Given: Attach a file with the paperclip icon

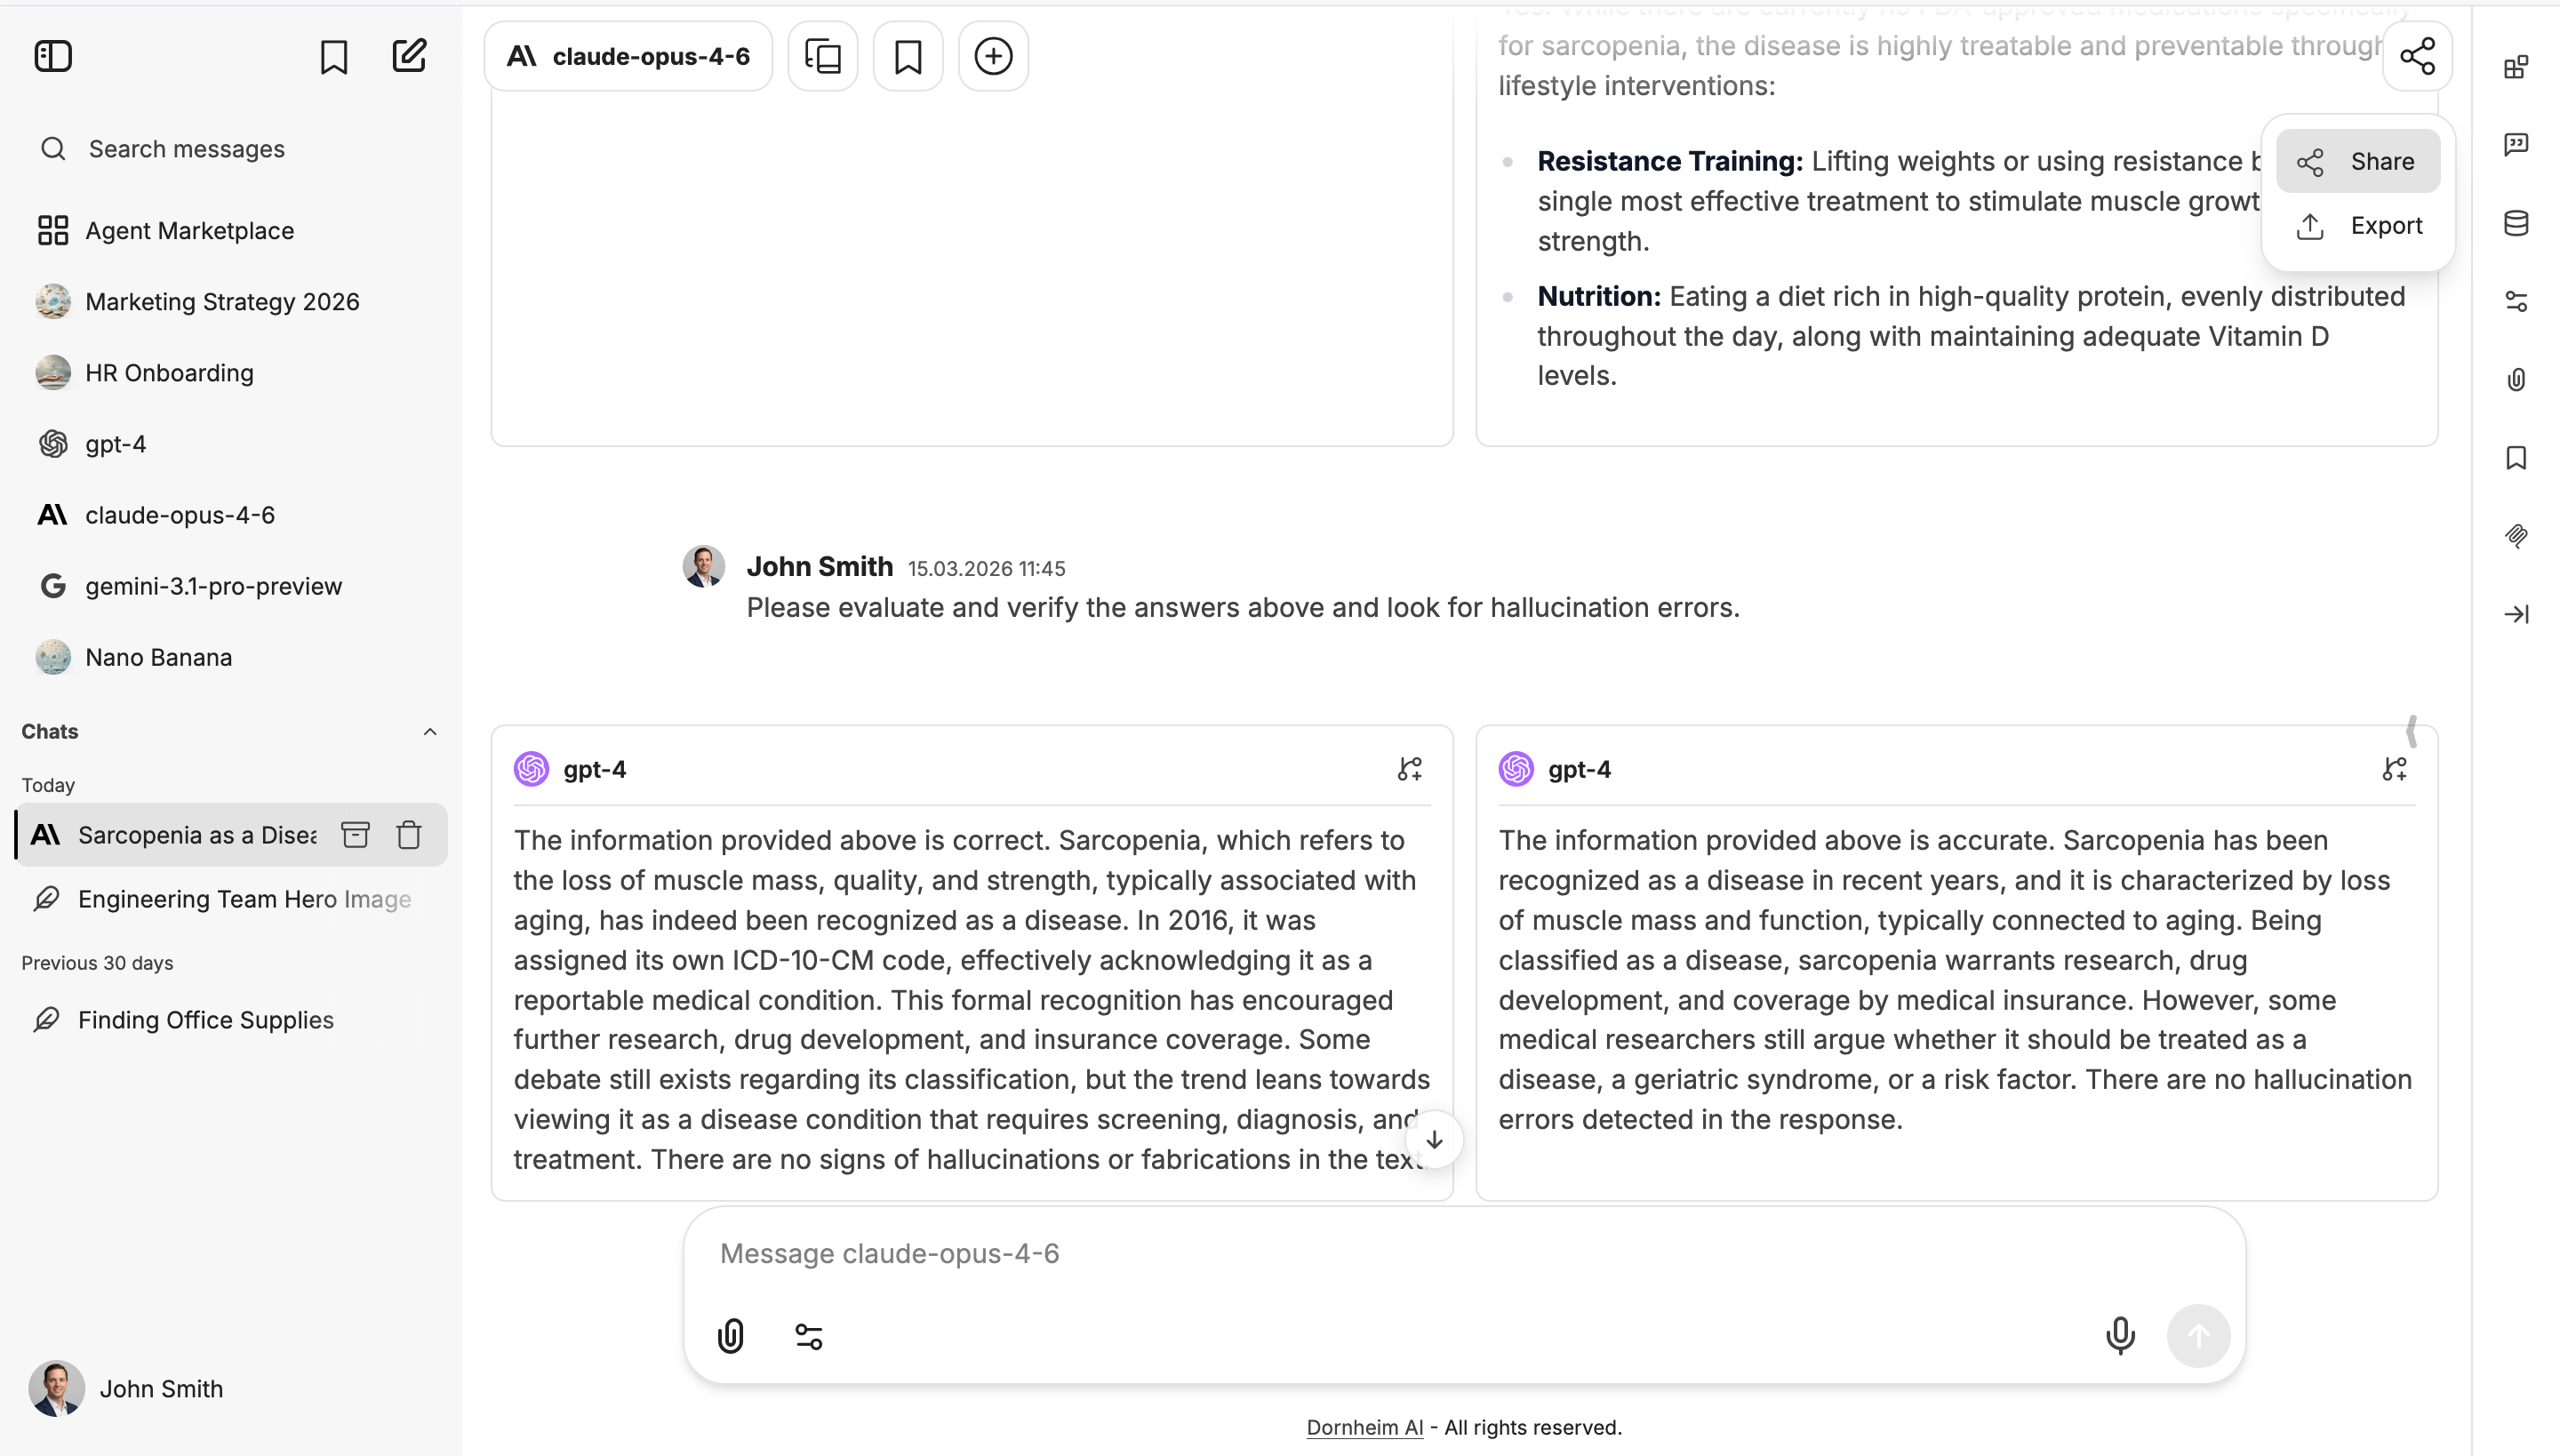Looking at the screenshot, I should 731,1335.
